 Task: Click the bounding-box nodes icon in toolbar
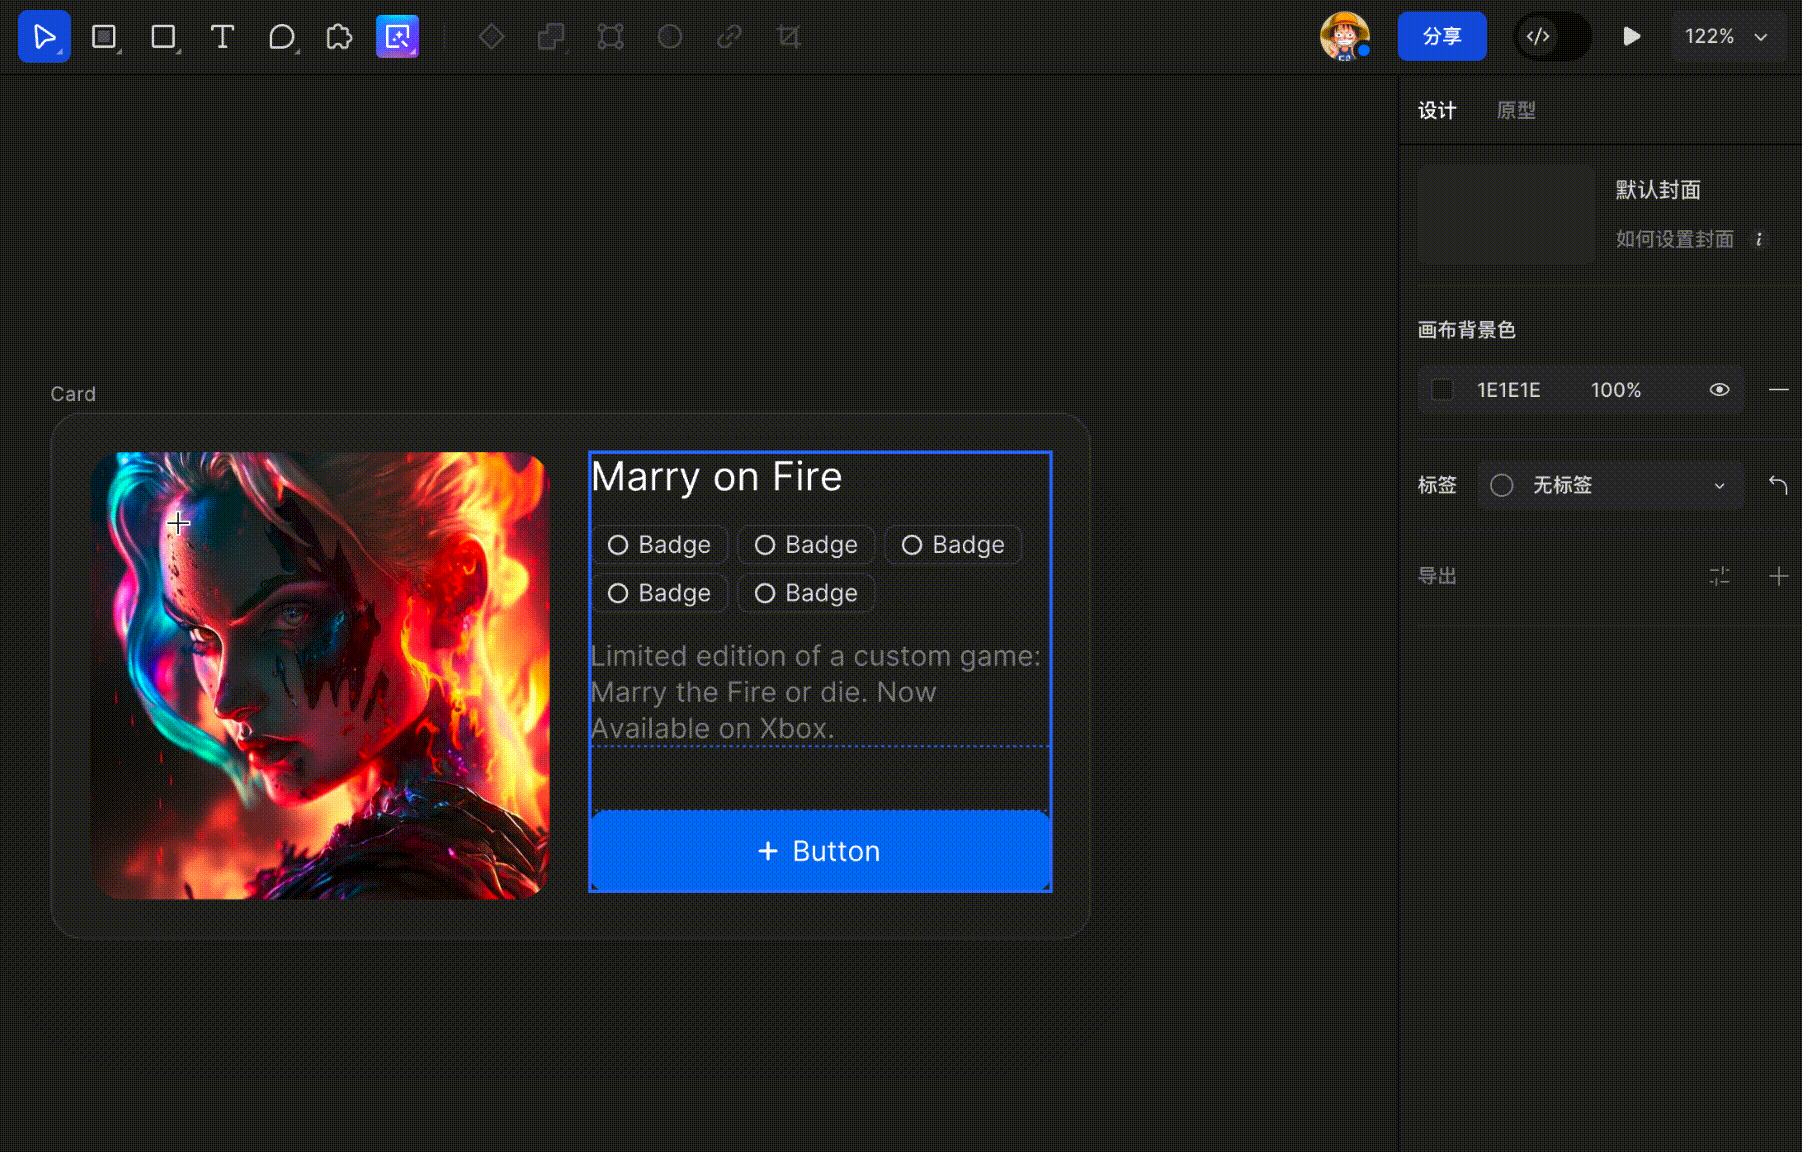pos(610,37)
